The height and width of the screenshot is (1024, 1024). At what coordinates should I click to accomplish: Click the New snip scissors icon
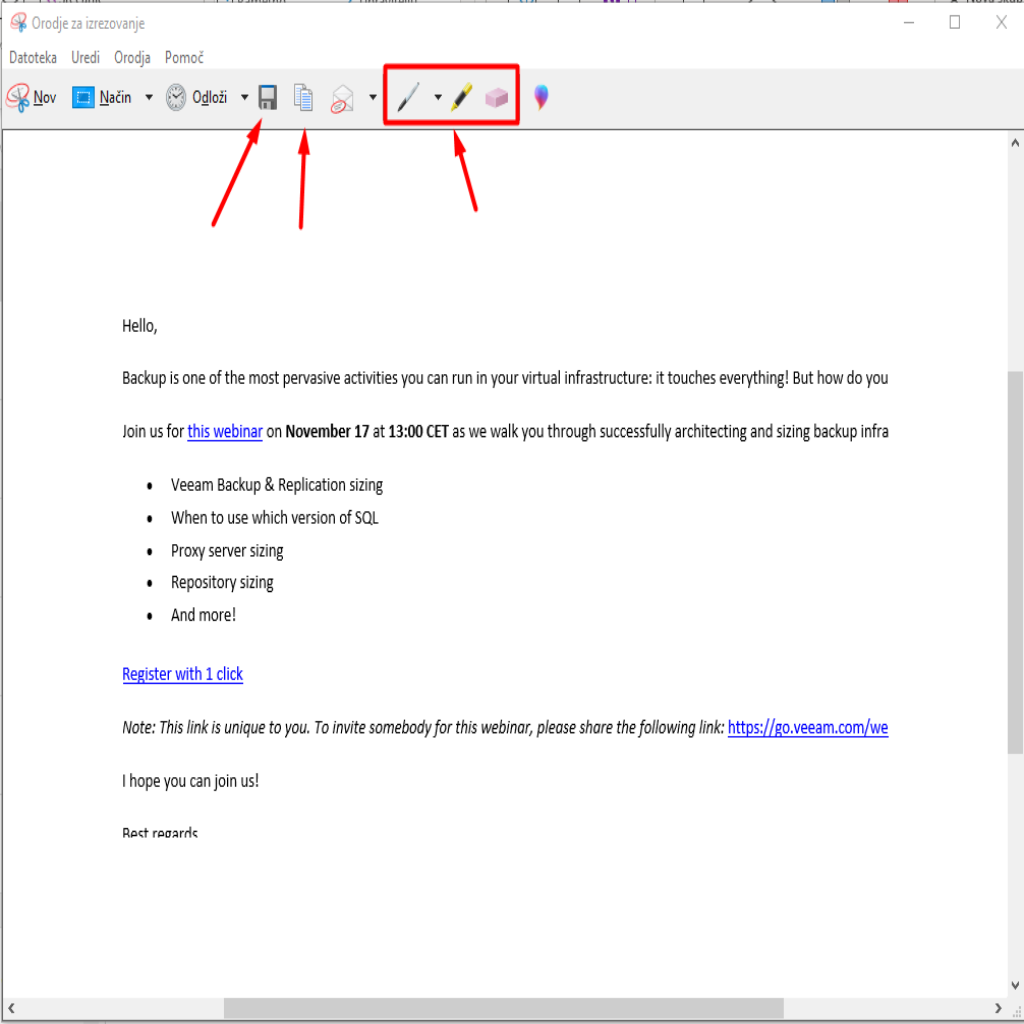[x=18, y=97]
